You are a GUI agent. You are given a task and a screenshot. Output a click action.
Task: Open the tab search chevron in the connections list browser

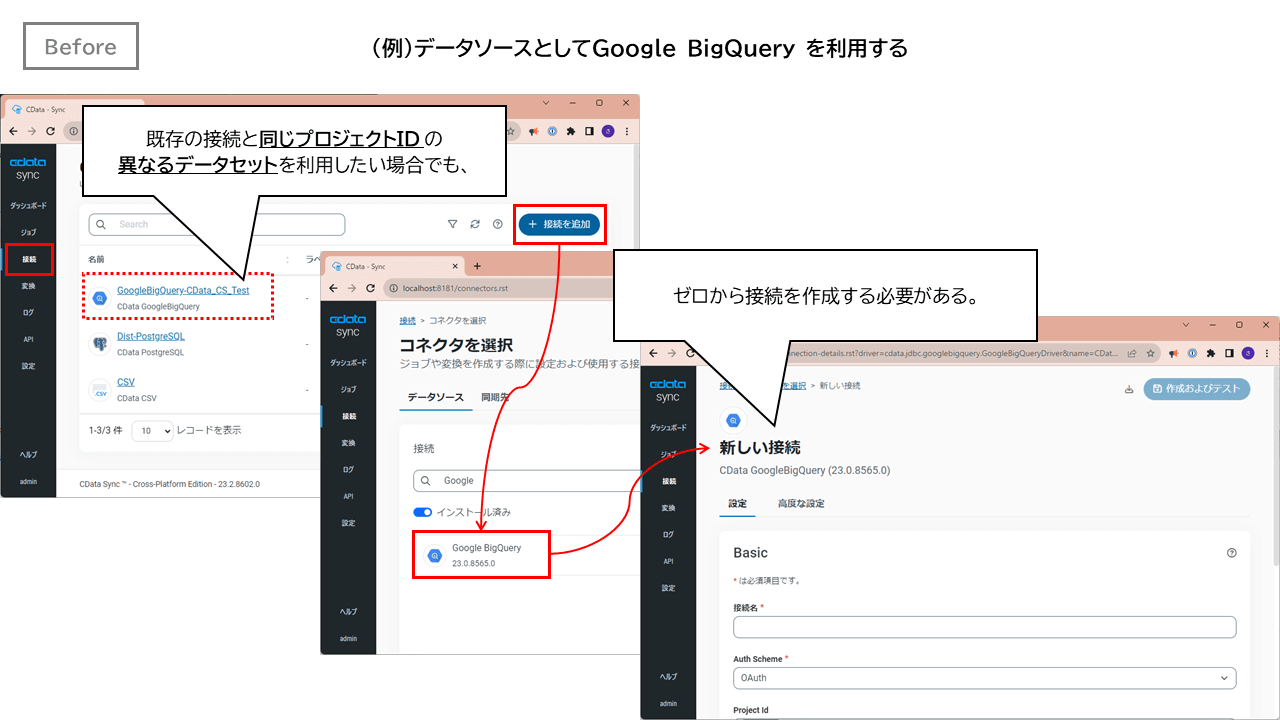pos(547,103)
